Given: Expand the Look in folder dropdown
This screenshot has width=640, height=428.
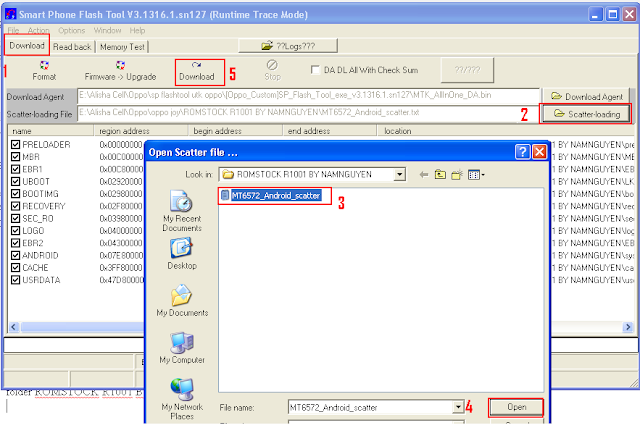Looking at the screenshot, I should tap(400, 175).
